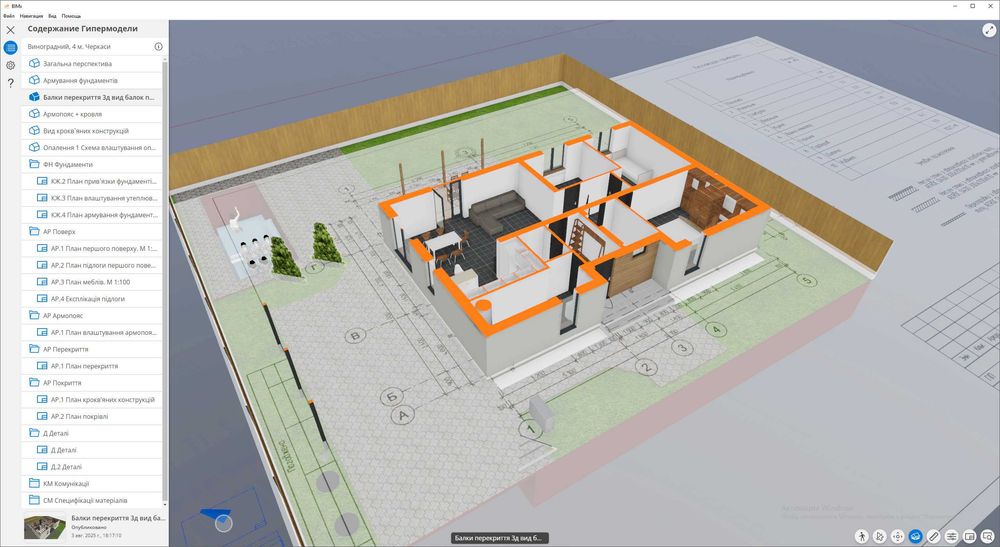Expand the КМ Комунікації folder

(94, 483)
